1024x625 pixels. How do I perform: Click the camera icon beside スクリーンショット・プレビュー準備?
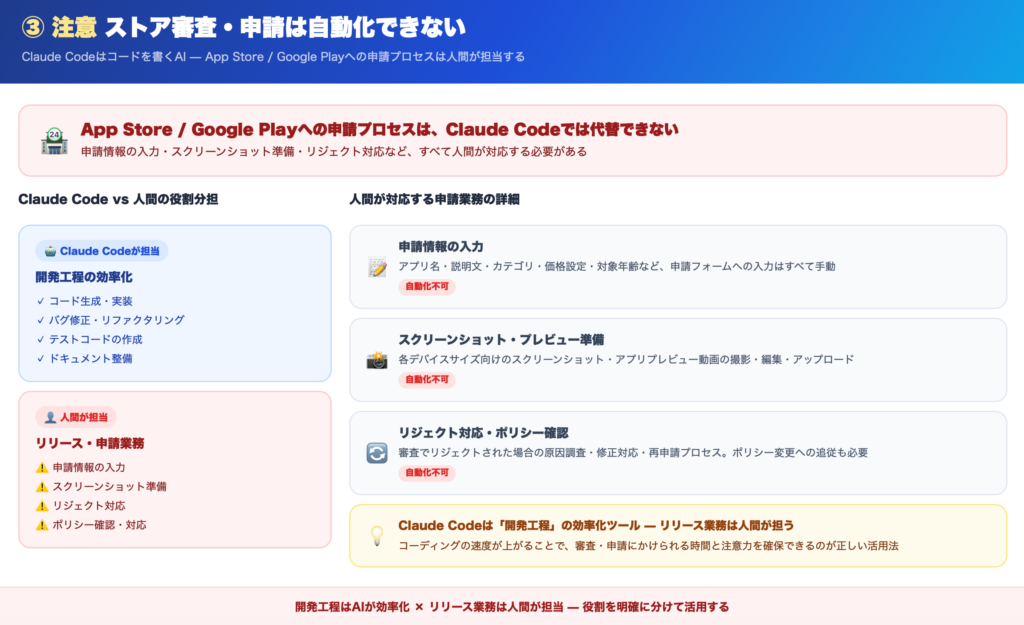click(377, 360)
